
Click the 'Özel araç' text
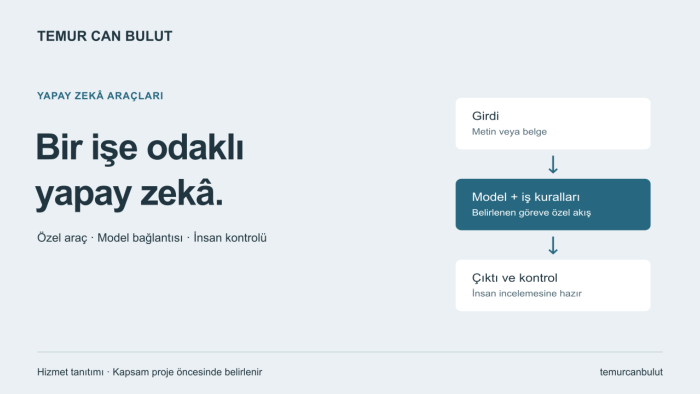point(62,238)
